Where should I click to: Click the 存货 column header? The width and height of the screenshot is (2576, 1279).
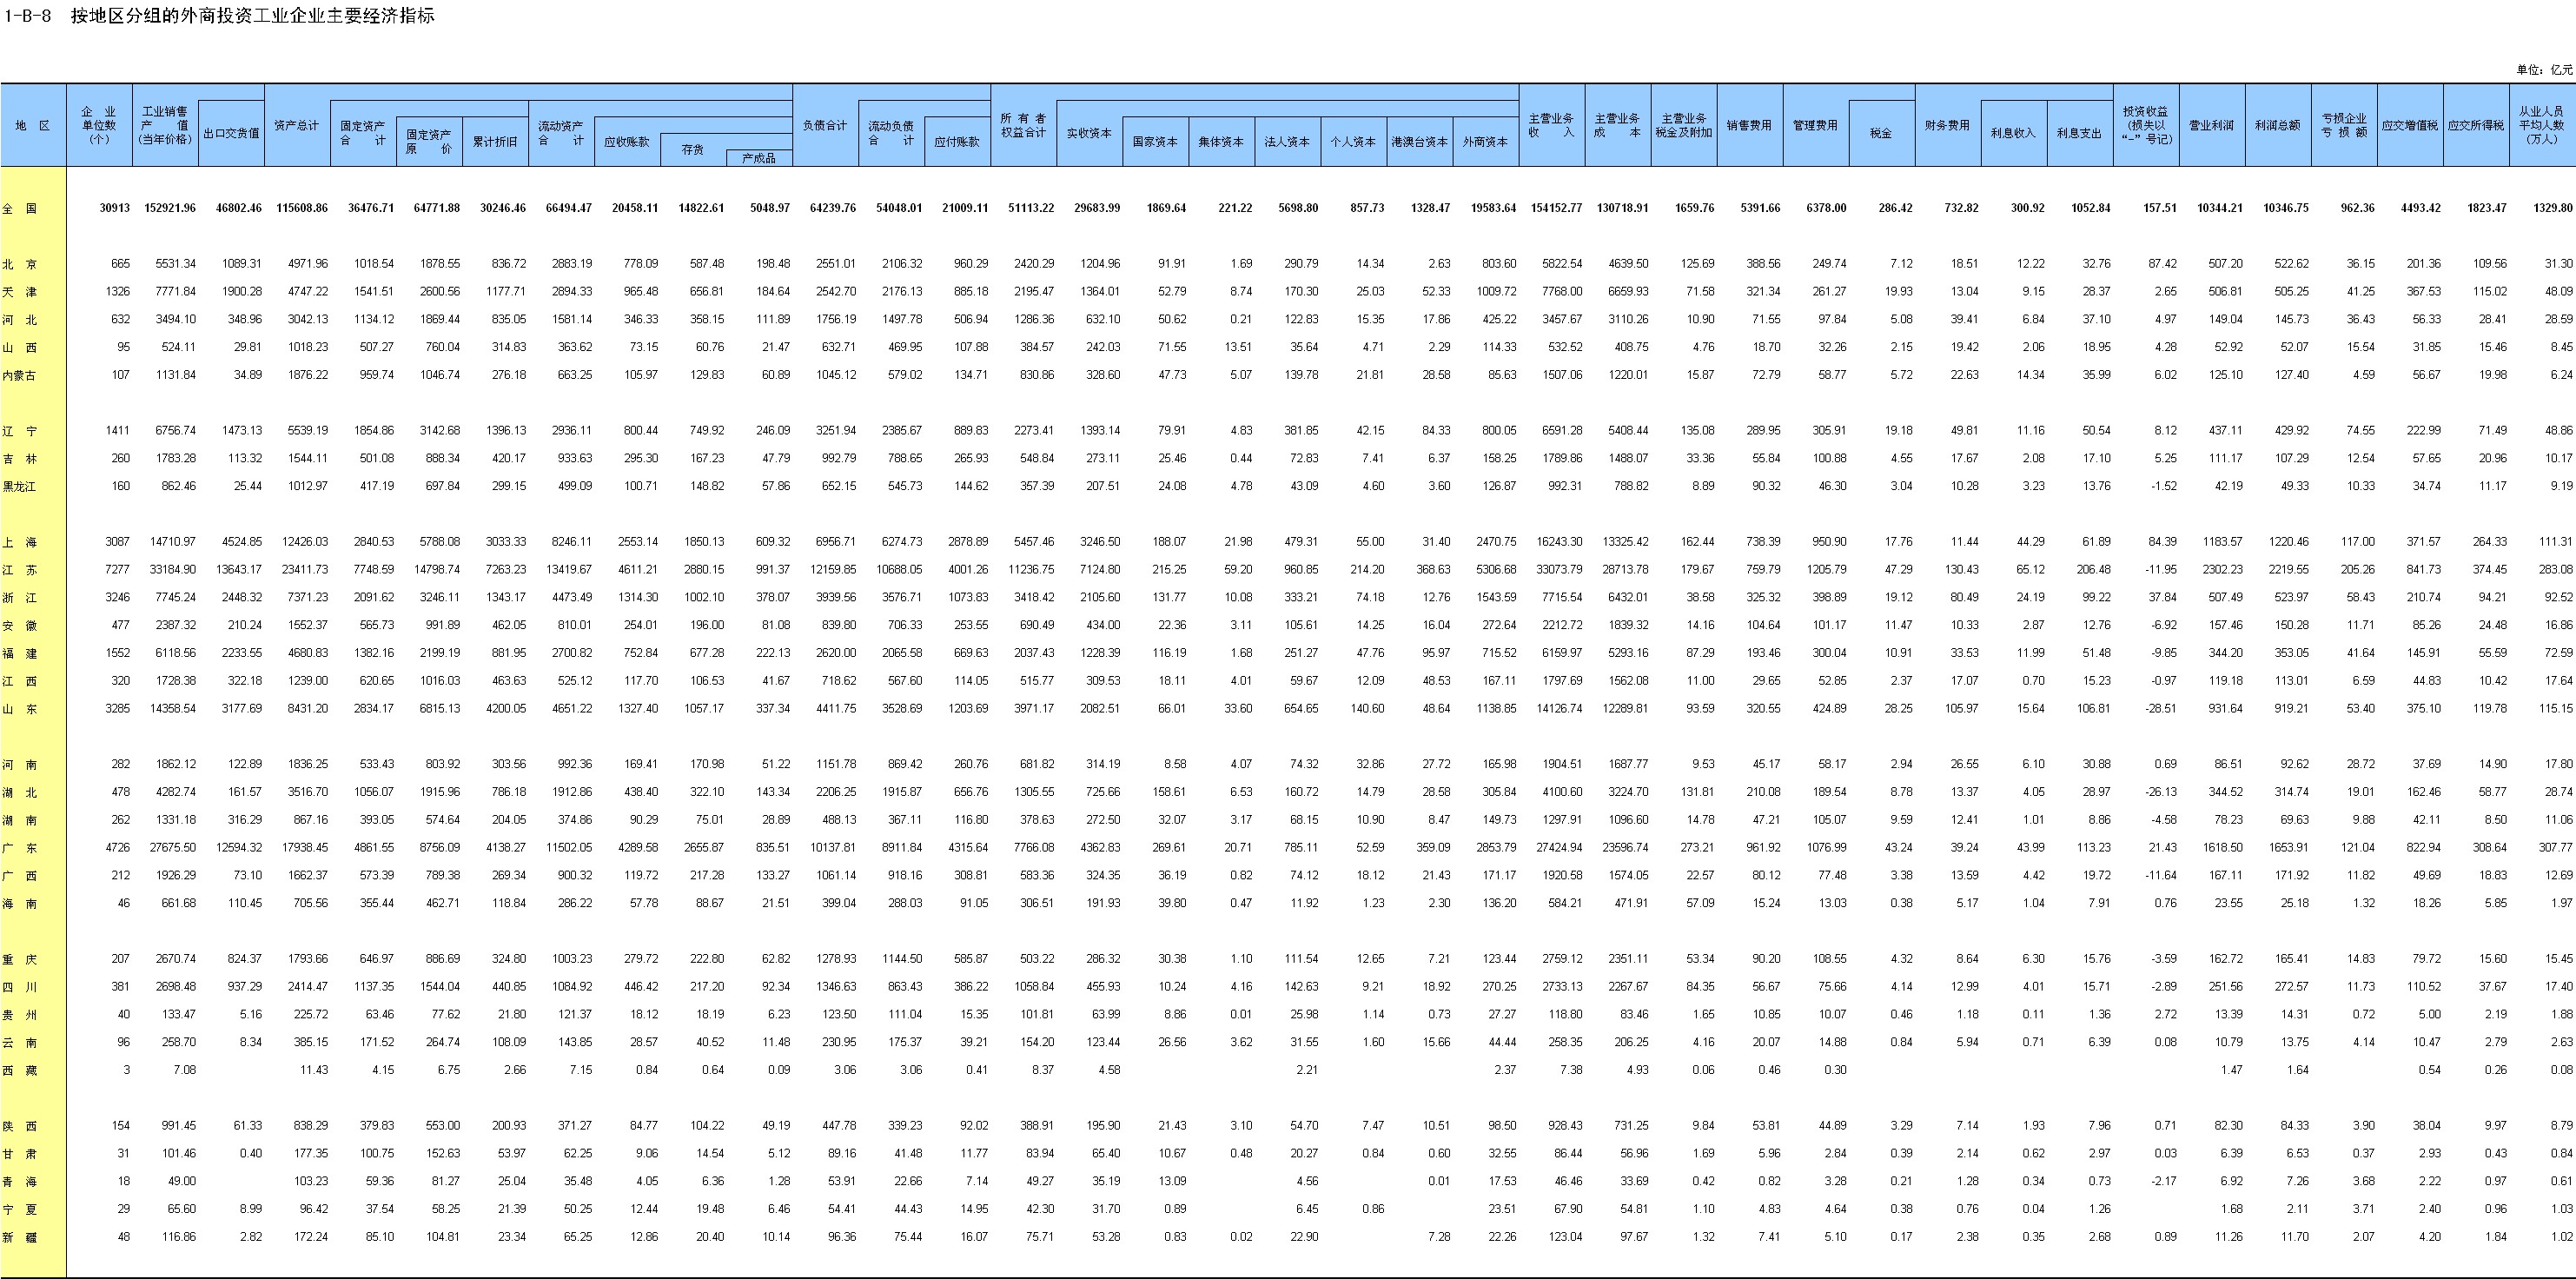tap(693, 149)
